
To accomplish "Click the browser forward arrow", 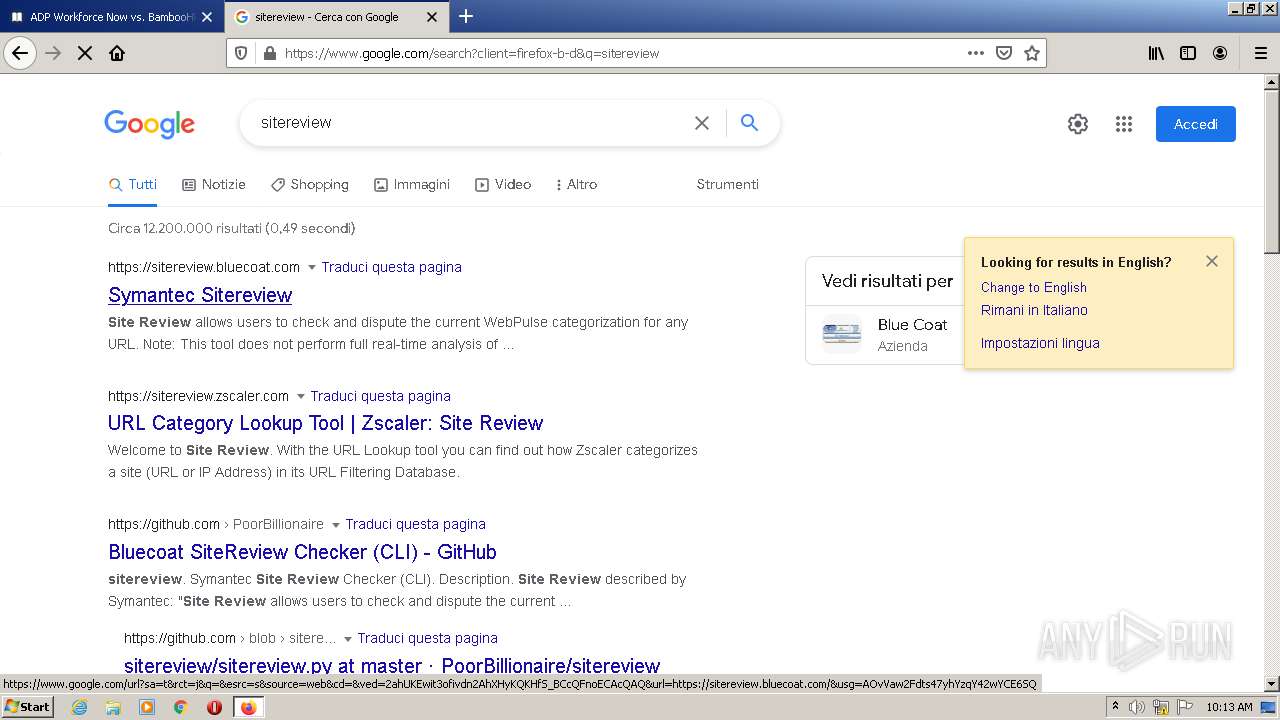I will click(x=53, y=53).
